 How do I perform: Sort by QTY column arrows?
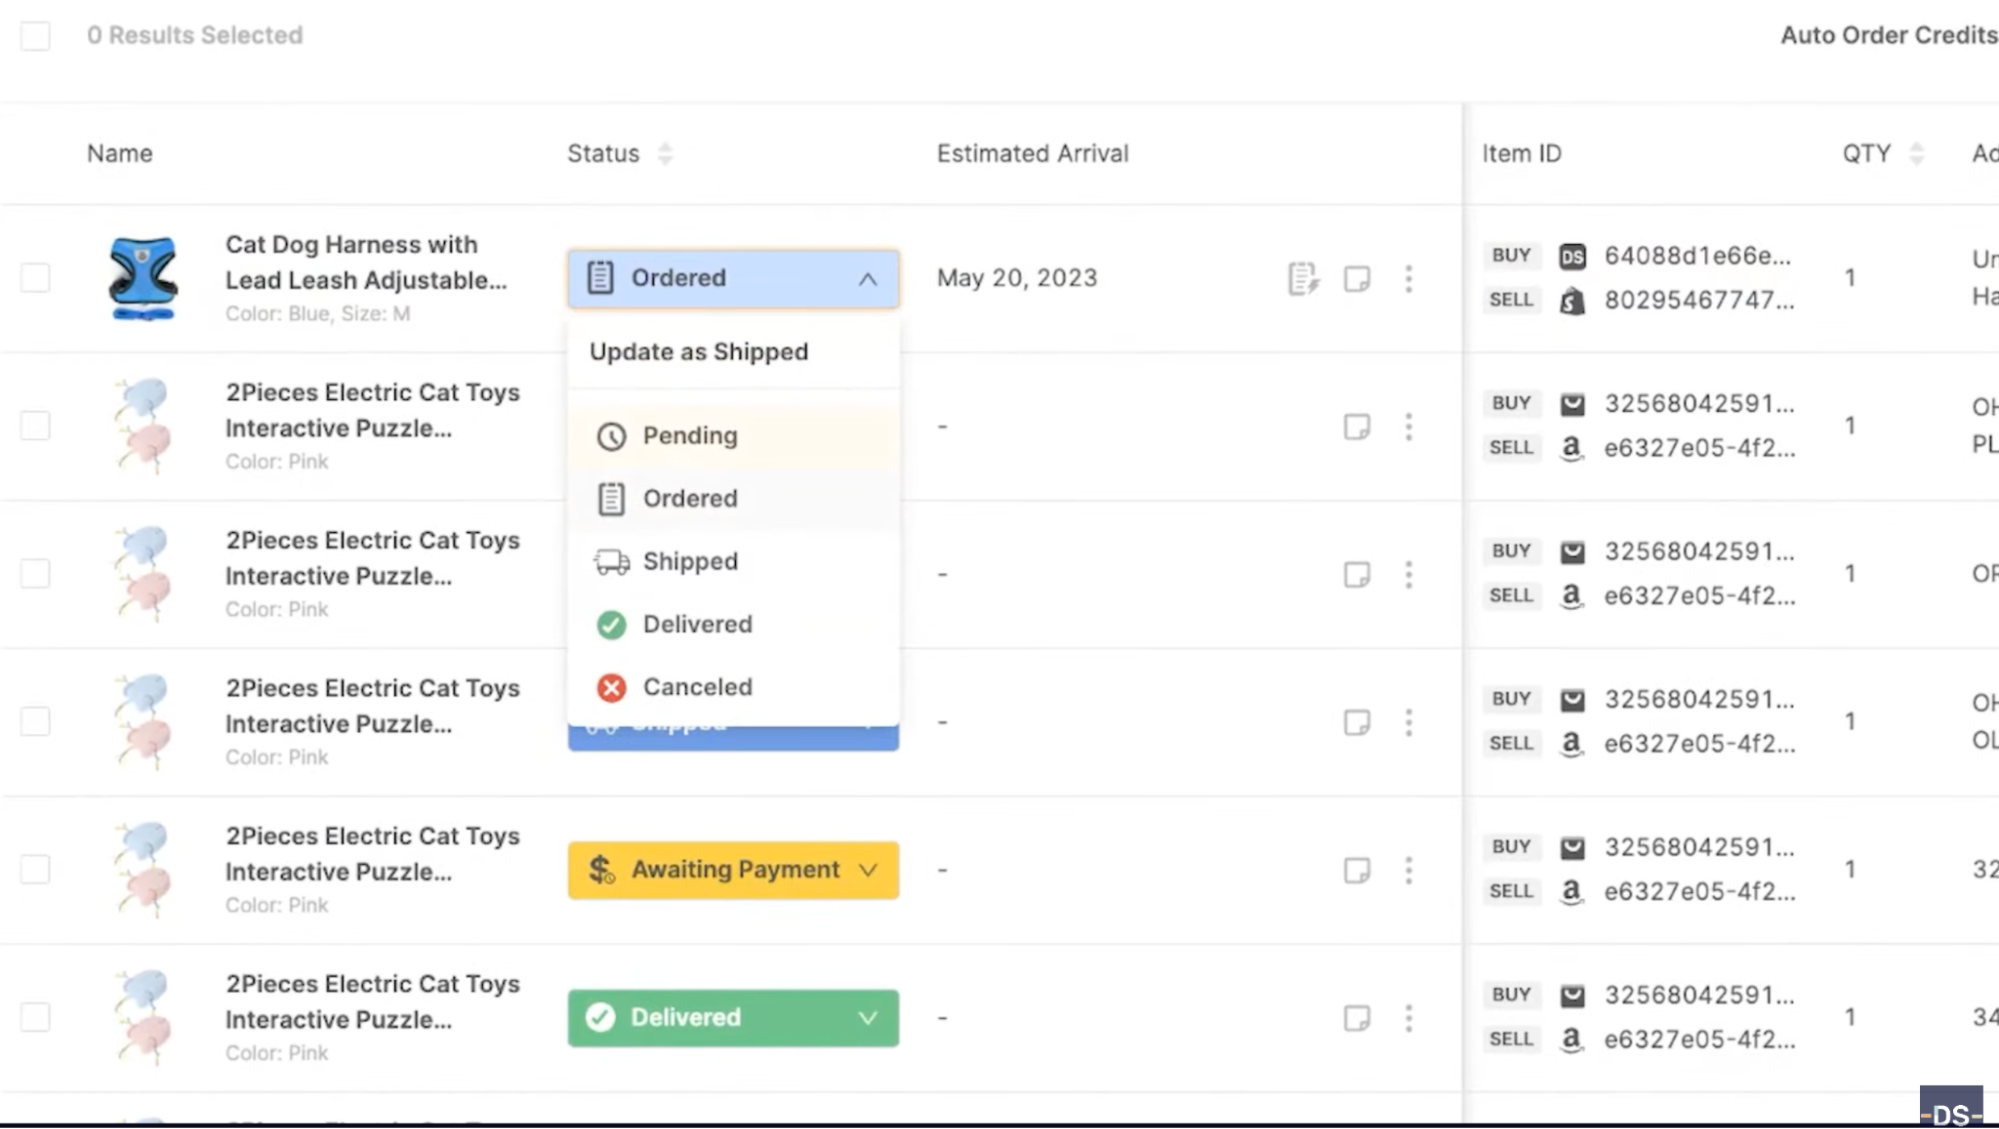(x=1916, y=154)
